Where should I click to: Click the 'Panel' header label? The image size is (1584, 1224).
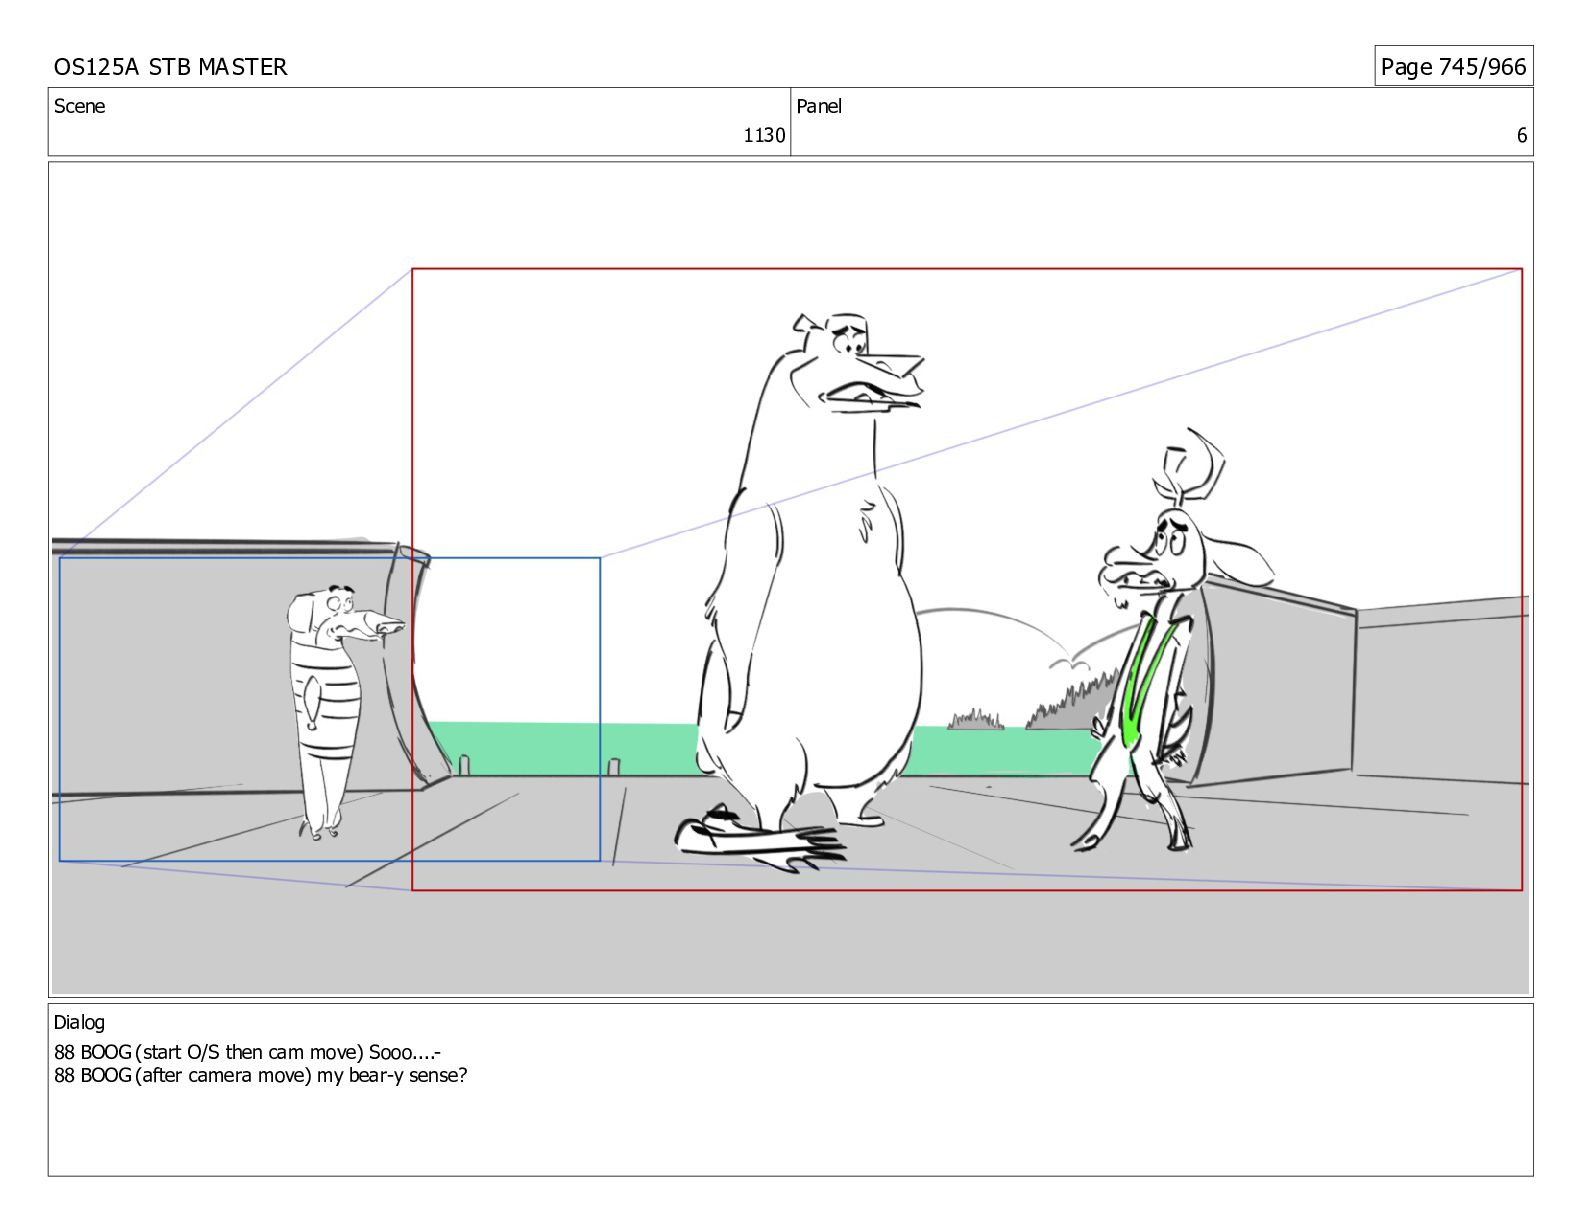point(819,106)
